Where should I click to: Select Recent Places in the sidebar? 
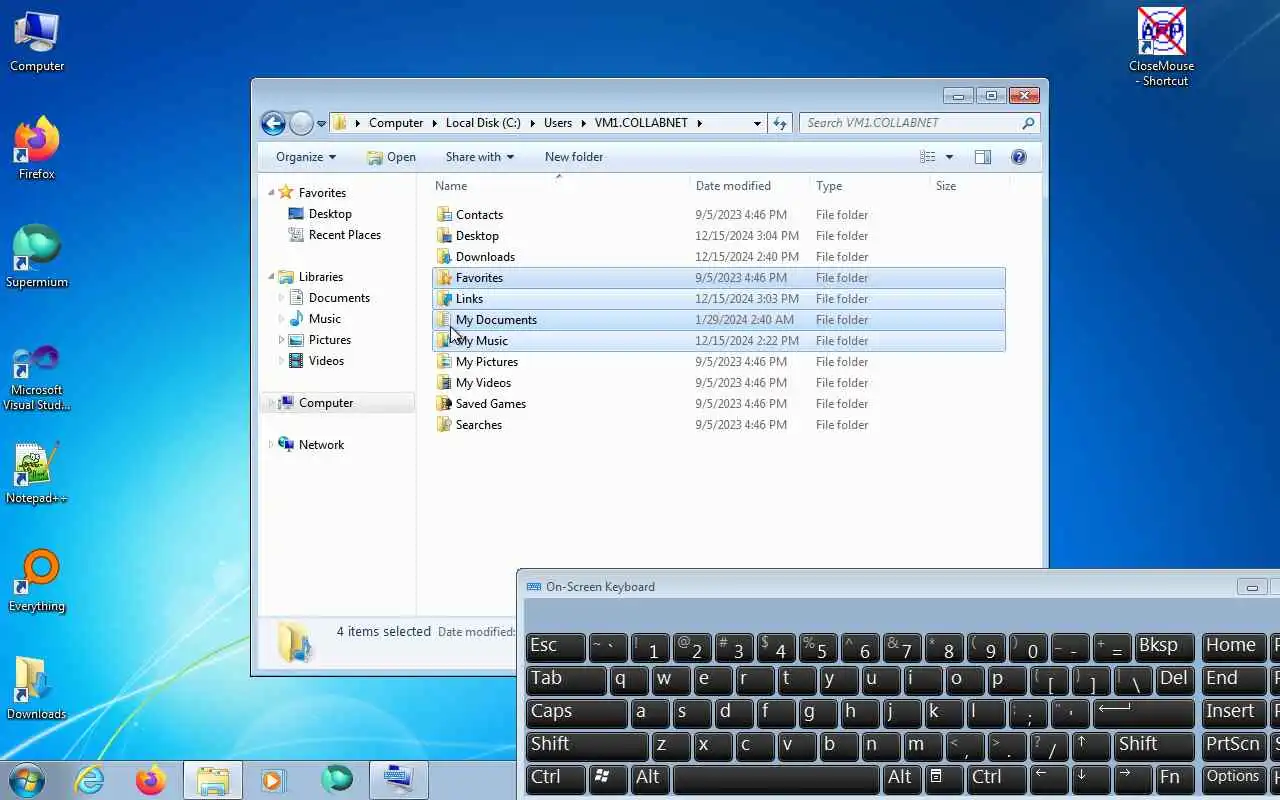[345, 235]
